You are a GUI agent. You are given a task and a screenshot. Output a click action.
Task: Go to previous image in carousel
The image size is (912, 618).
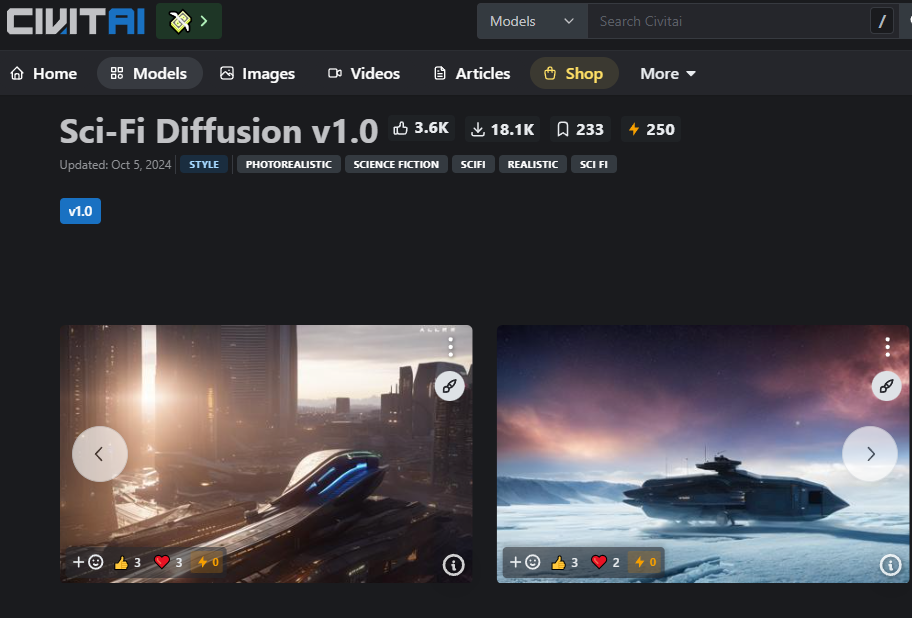99,454
